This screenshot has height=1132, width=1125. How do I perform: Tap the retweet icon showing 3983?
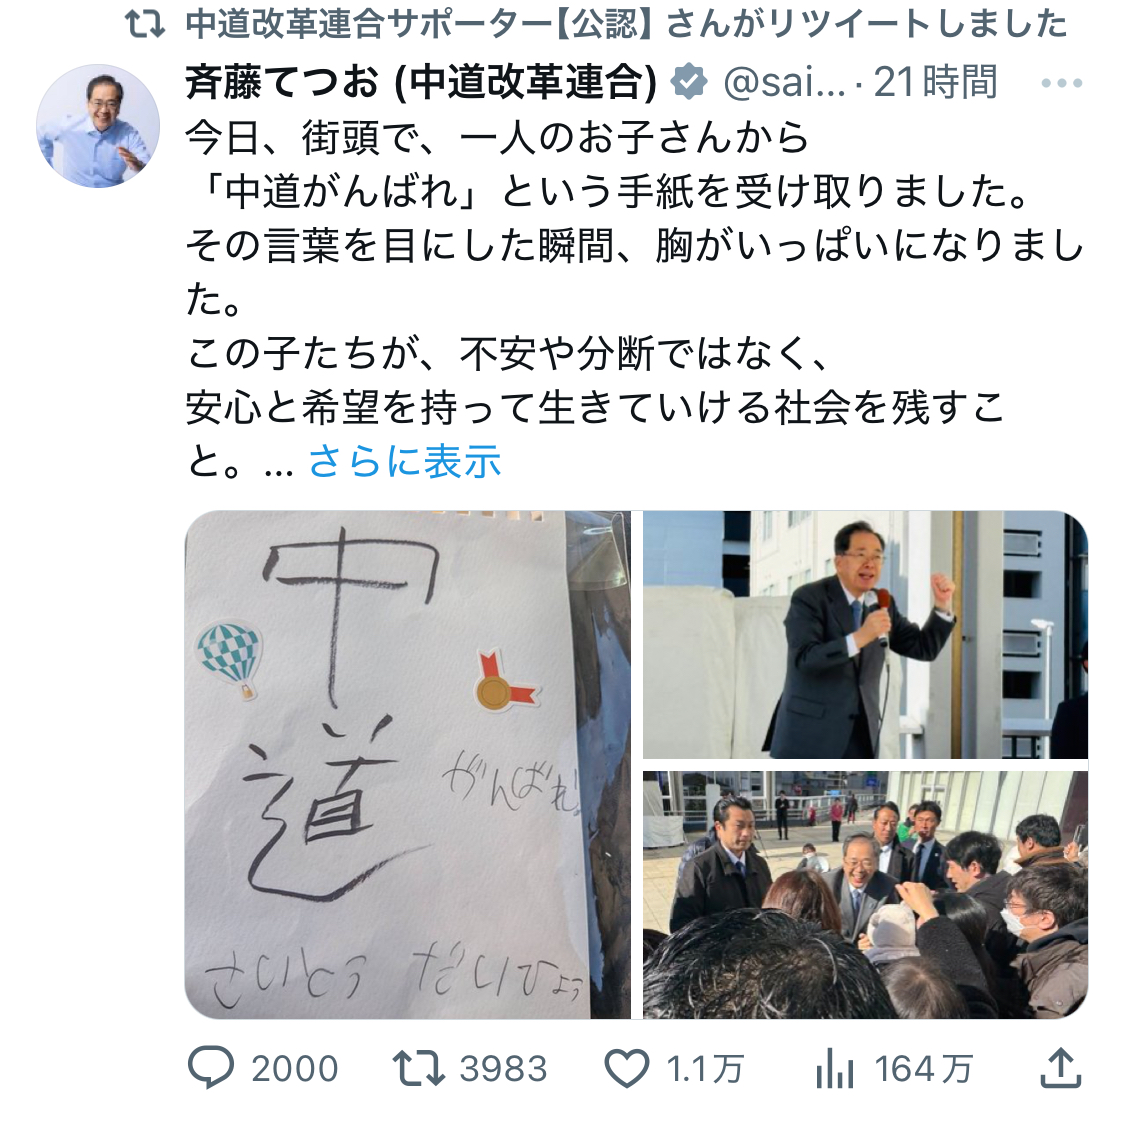[419, 1068]
